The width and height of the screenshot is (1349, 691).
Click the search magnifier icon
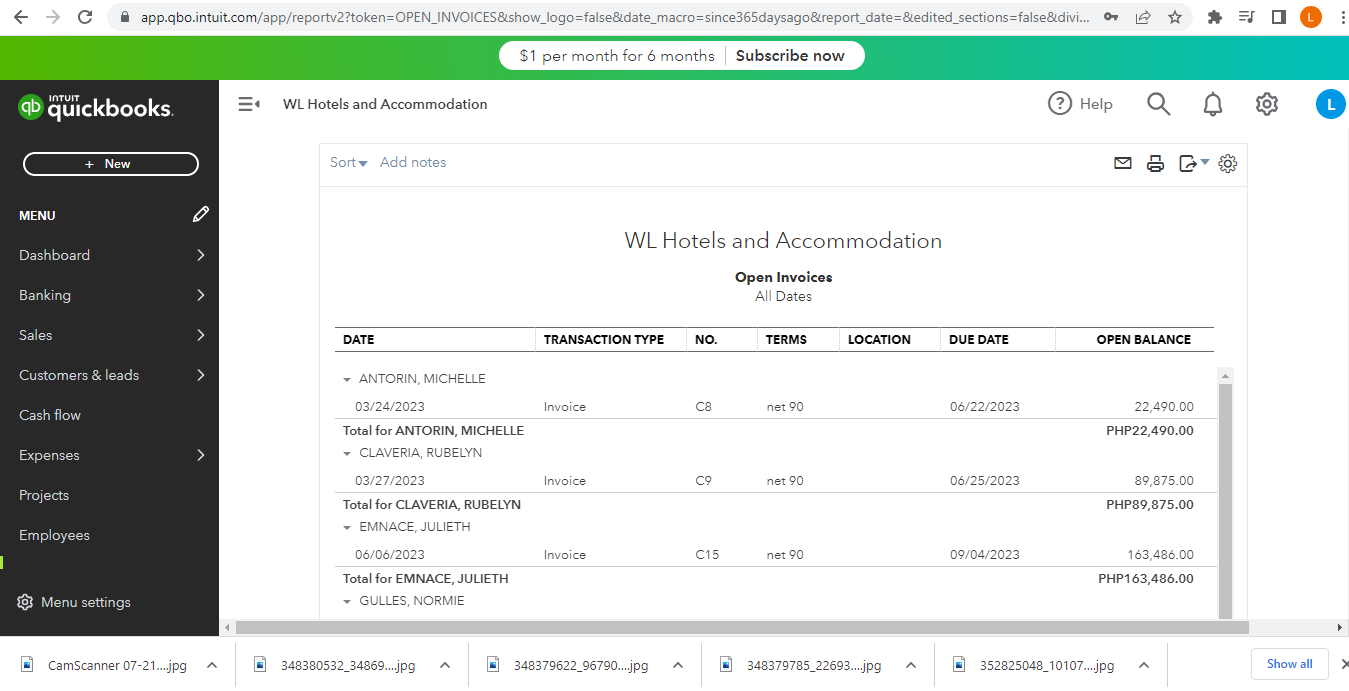(x=1158, y=104)
